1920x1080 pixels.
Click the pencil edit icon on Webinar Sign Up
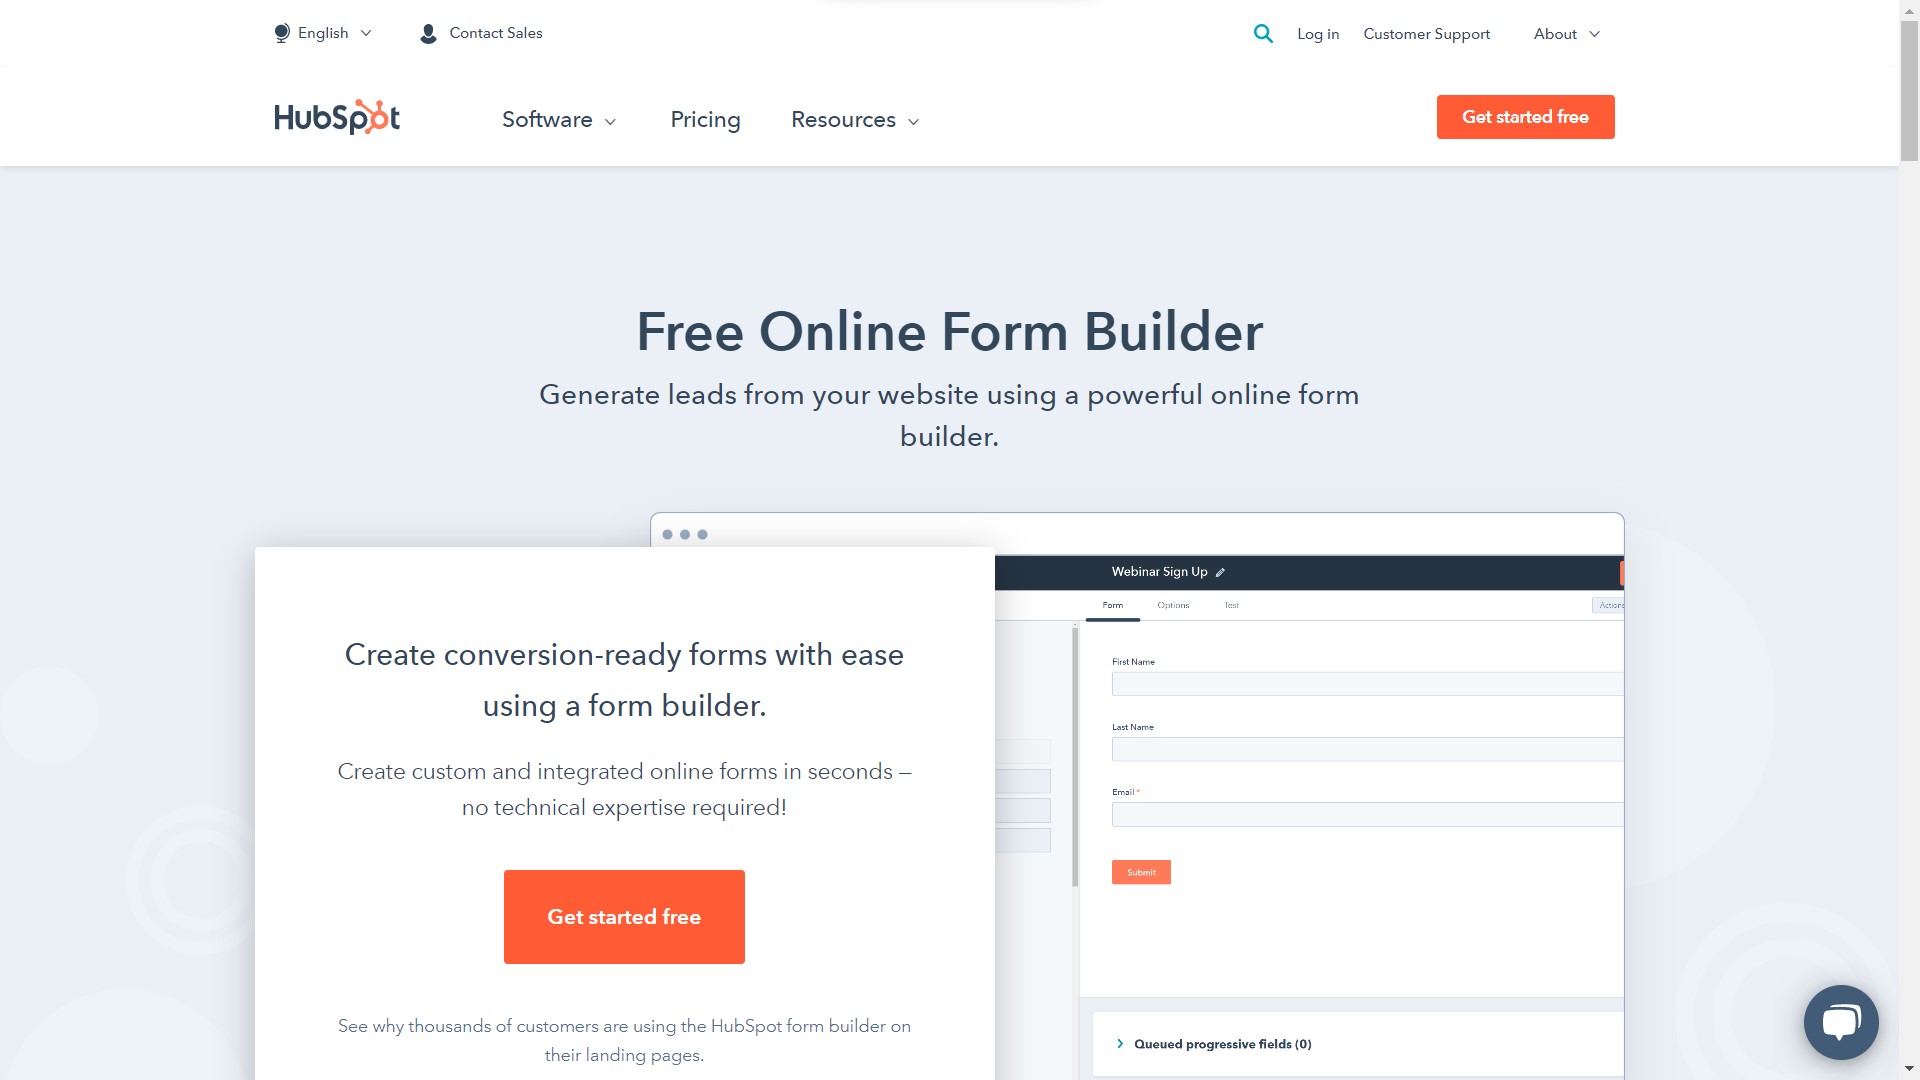tap(1218, 571)
